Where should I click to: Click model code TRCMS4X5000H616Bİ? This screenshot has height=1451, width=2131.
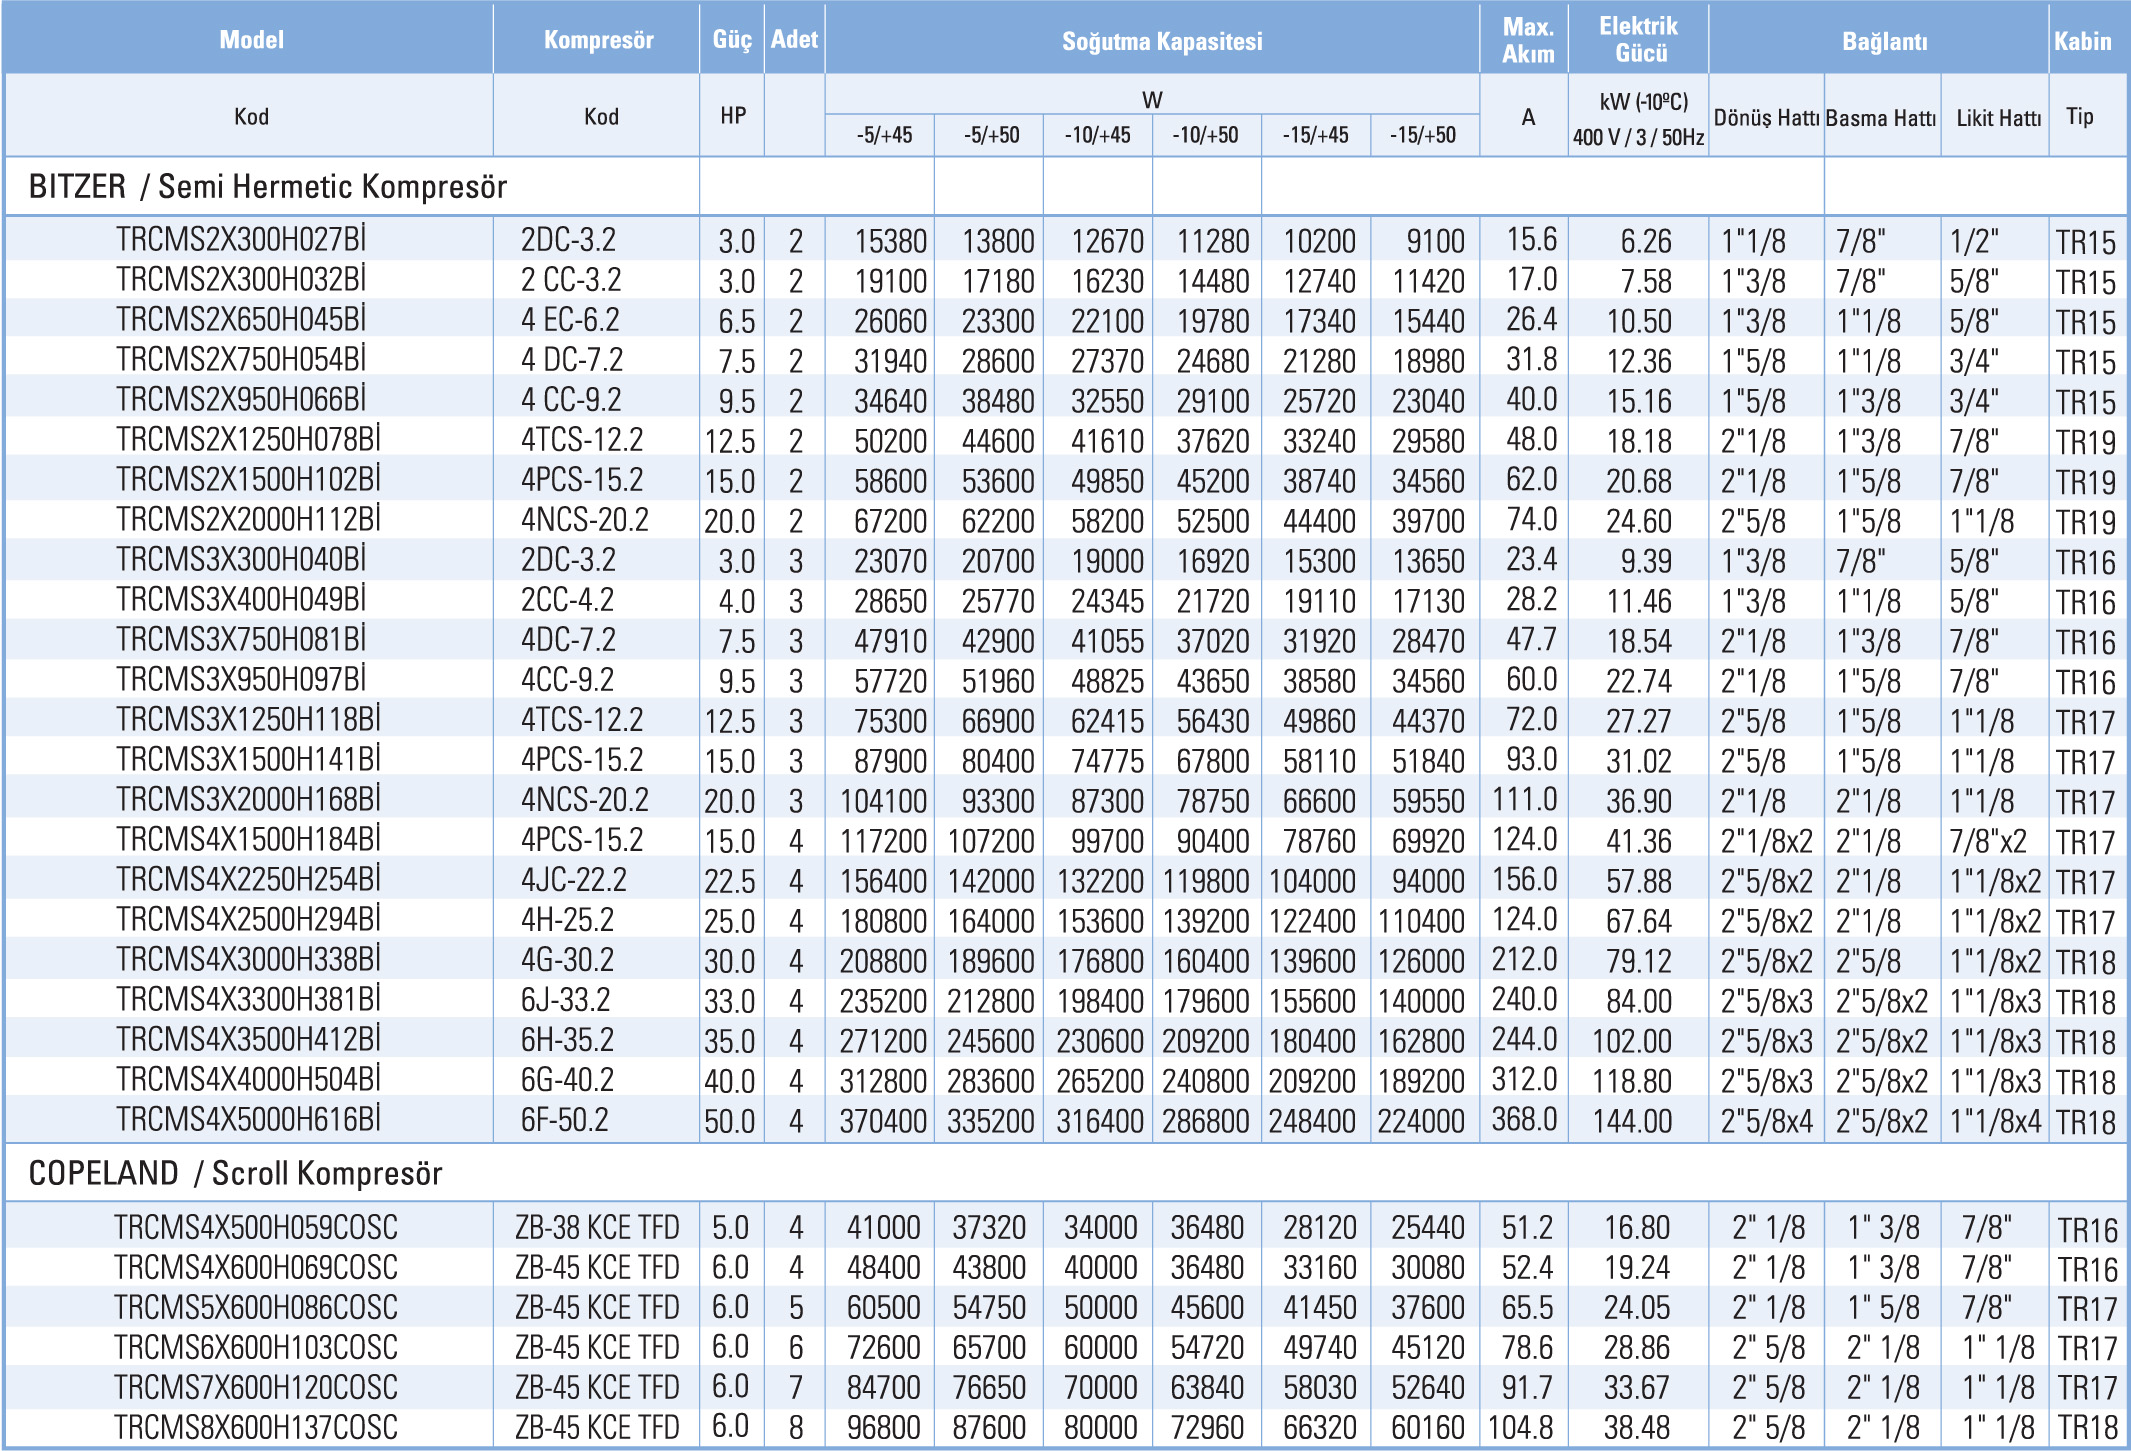(247, 1120)
